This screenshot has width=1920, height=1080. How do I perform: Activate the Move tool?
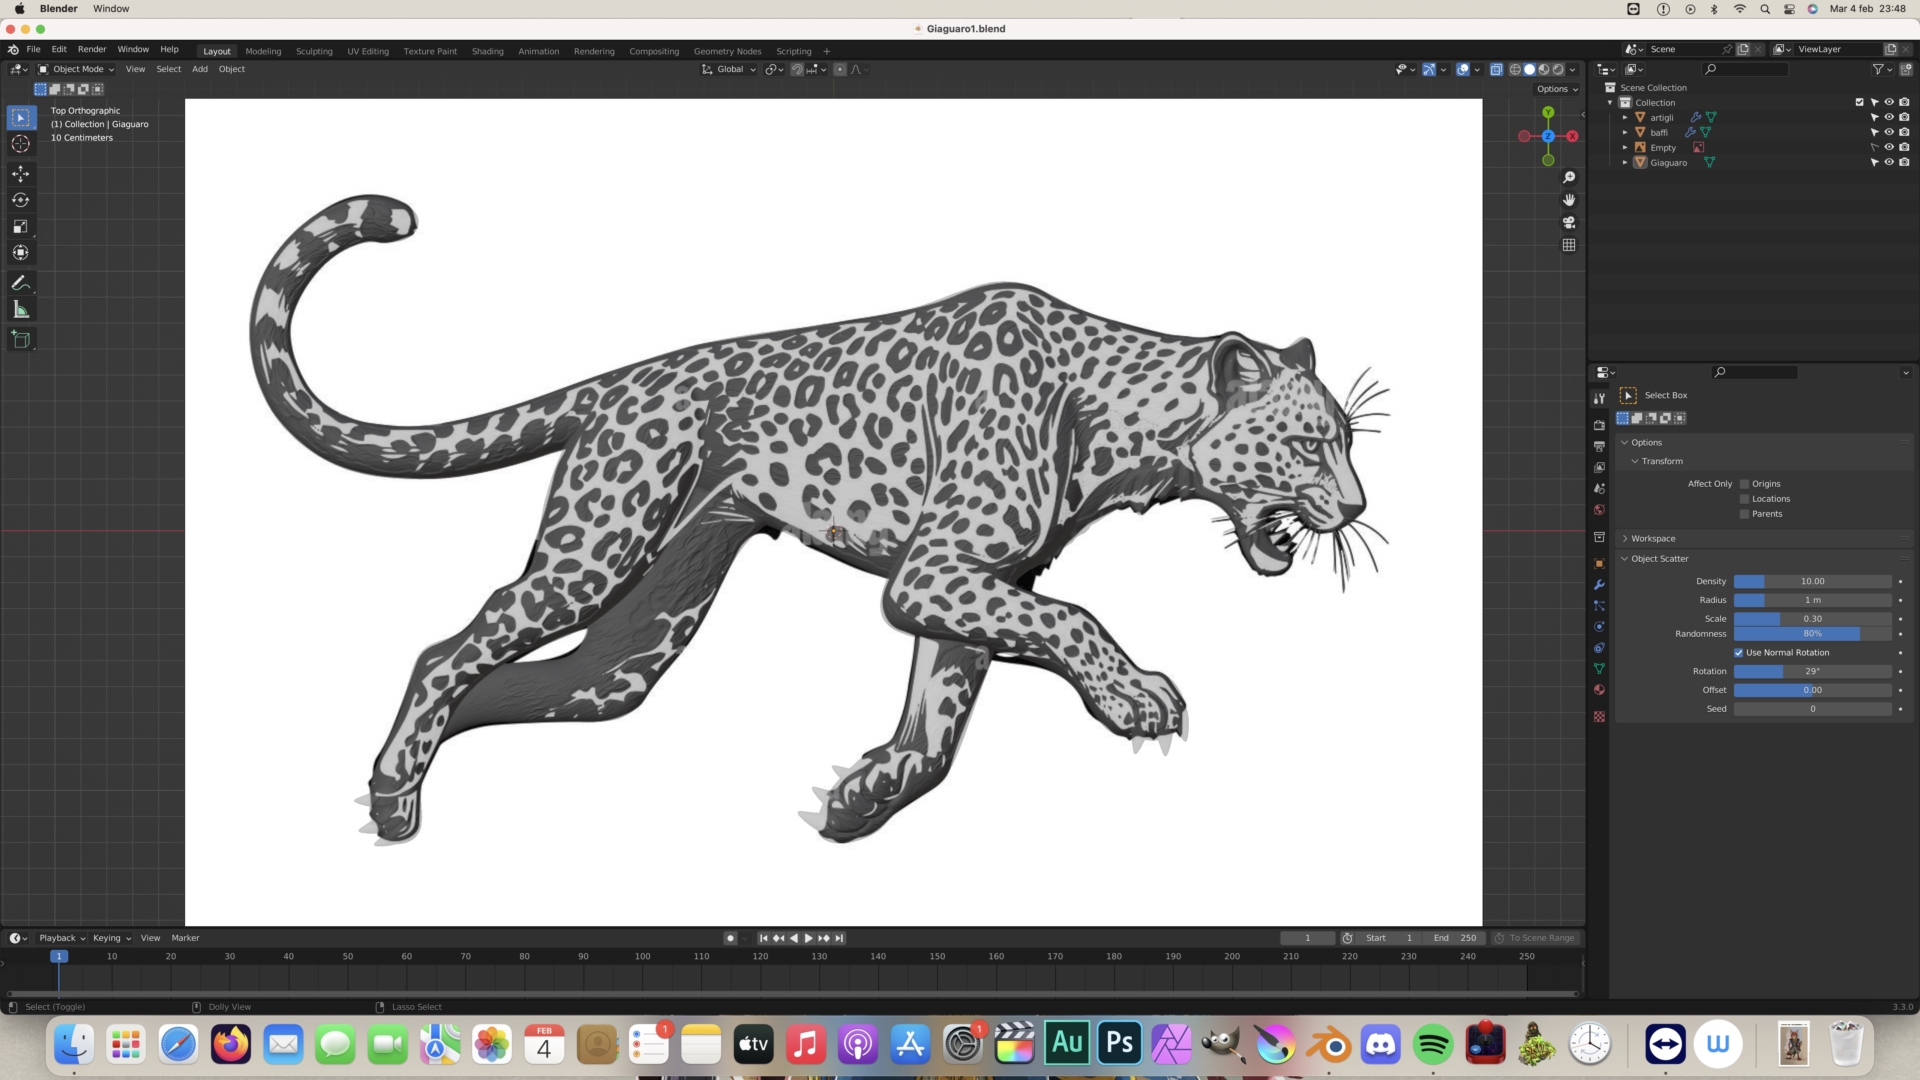(20, 174)
